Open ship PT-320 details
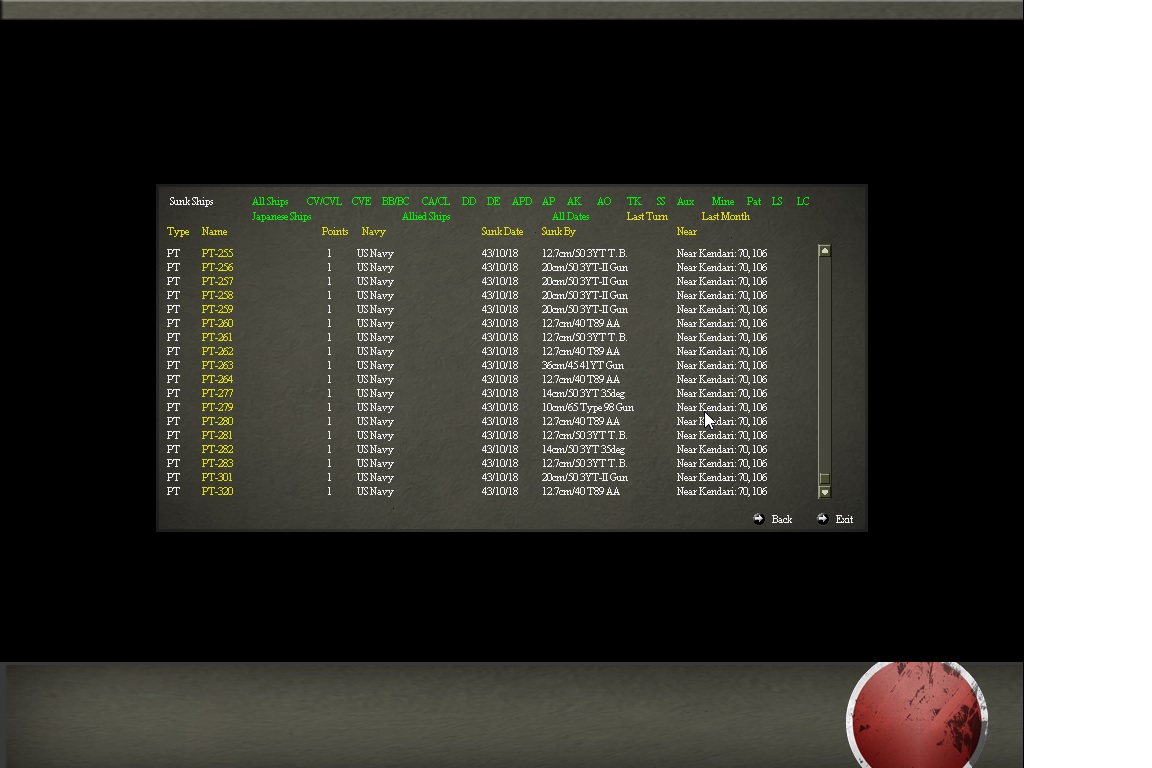Viewport: 1152px width, 768px height. click(217, 492)
